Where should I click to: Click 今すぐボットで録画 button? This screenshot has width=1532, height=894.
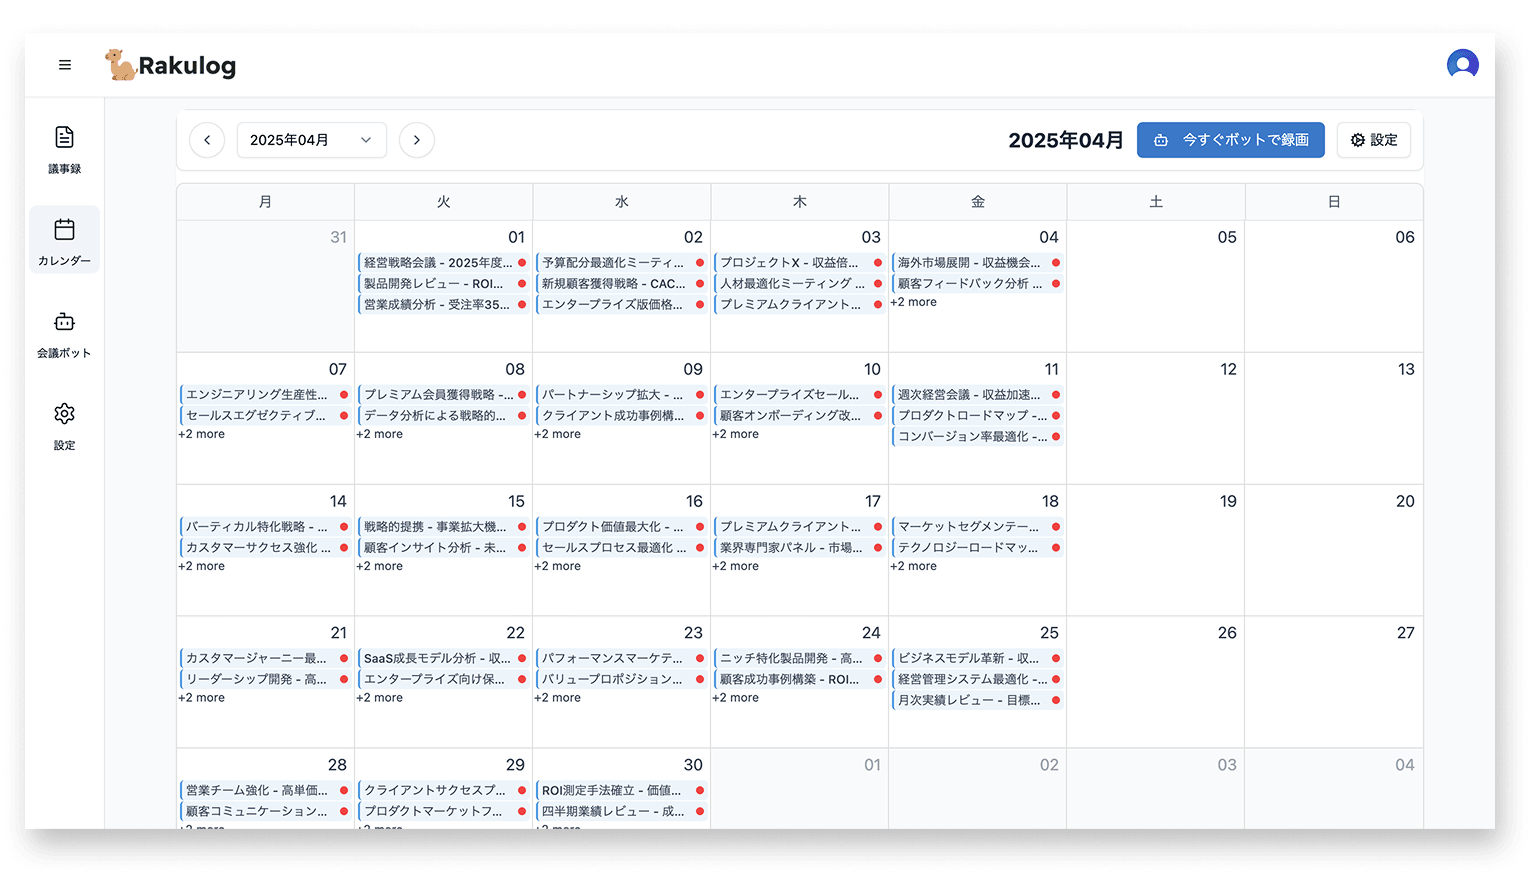point(1230,140)
